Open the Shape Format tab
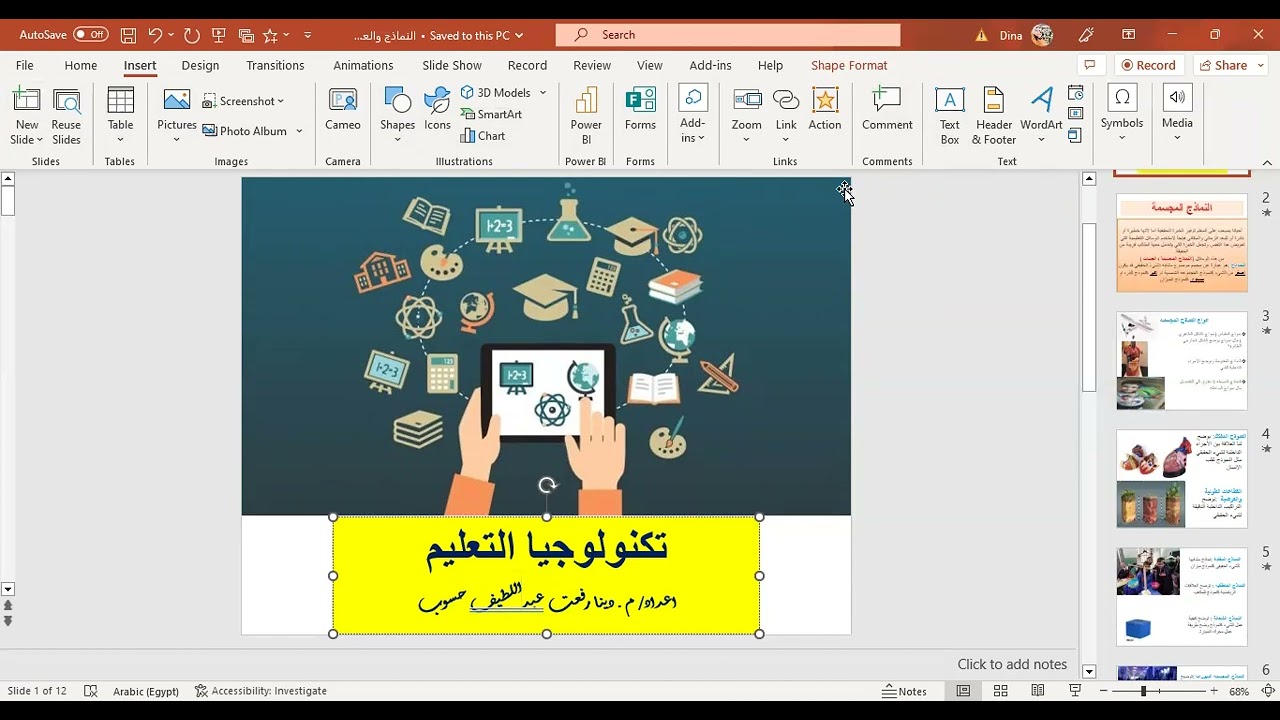1280x720 pixels. 849,65
